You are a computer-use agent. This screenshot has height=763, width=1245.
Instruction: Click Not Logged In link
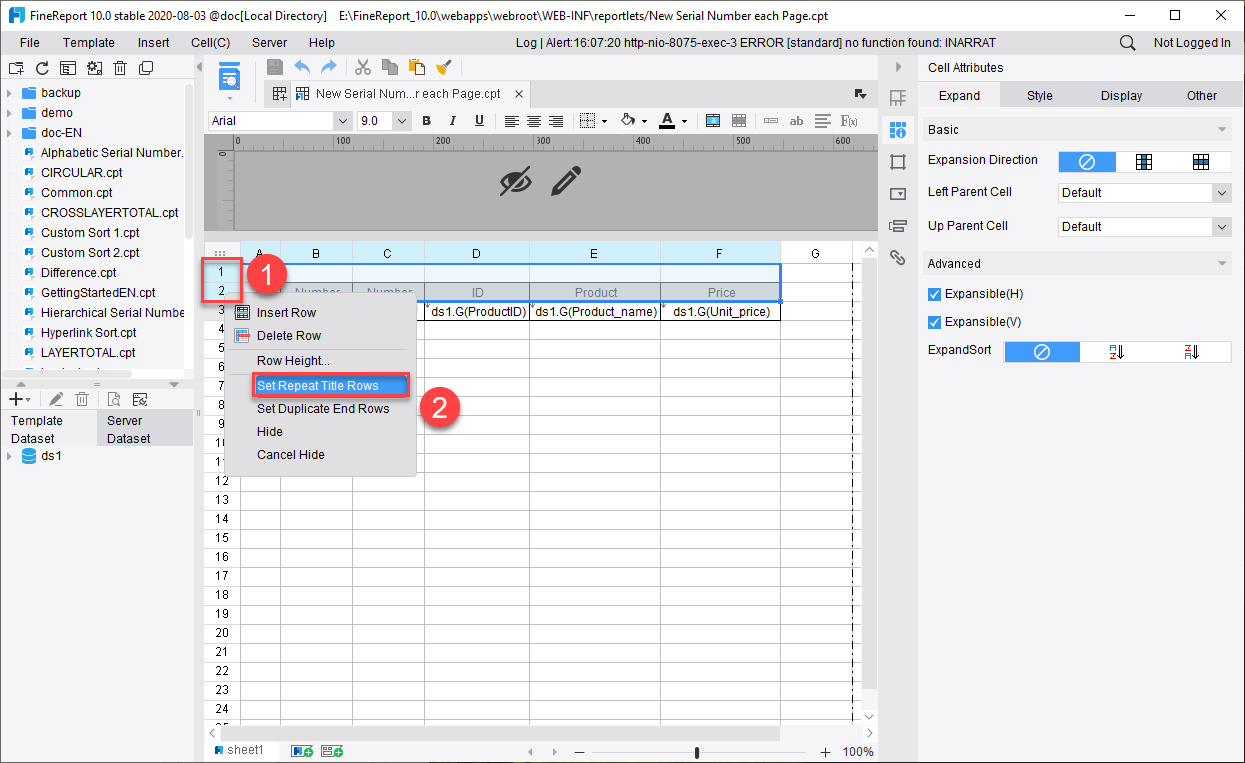(1192, 43)
